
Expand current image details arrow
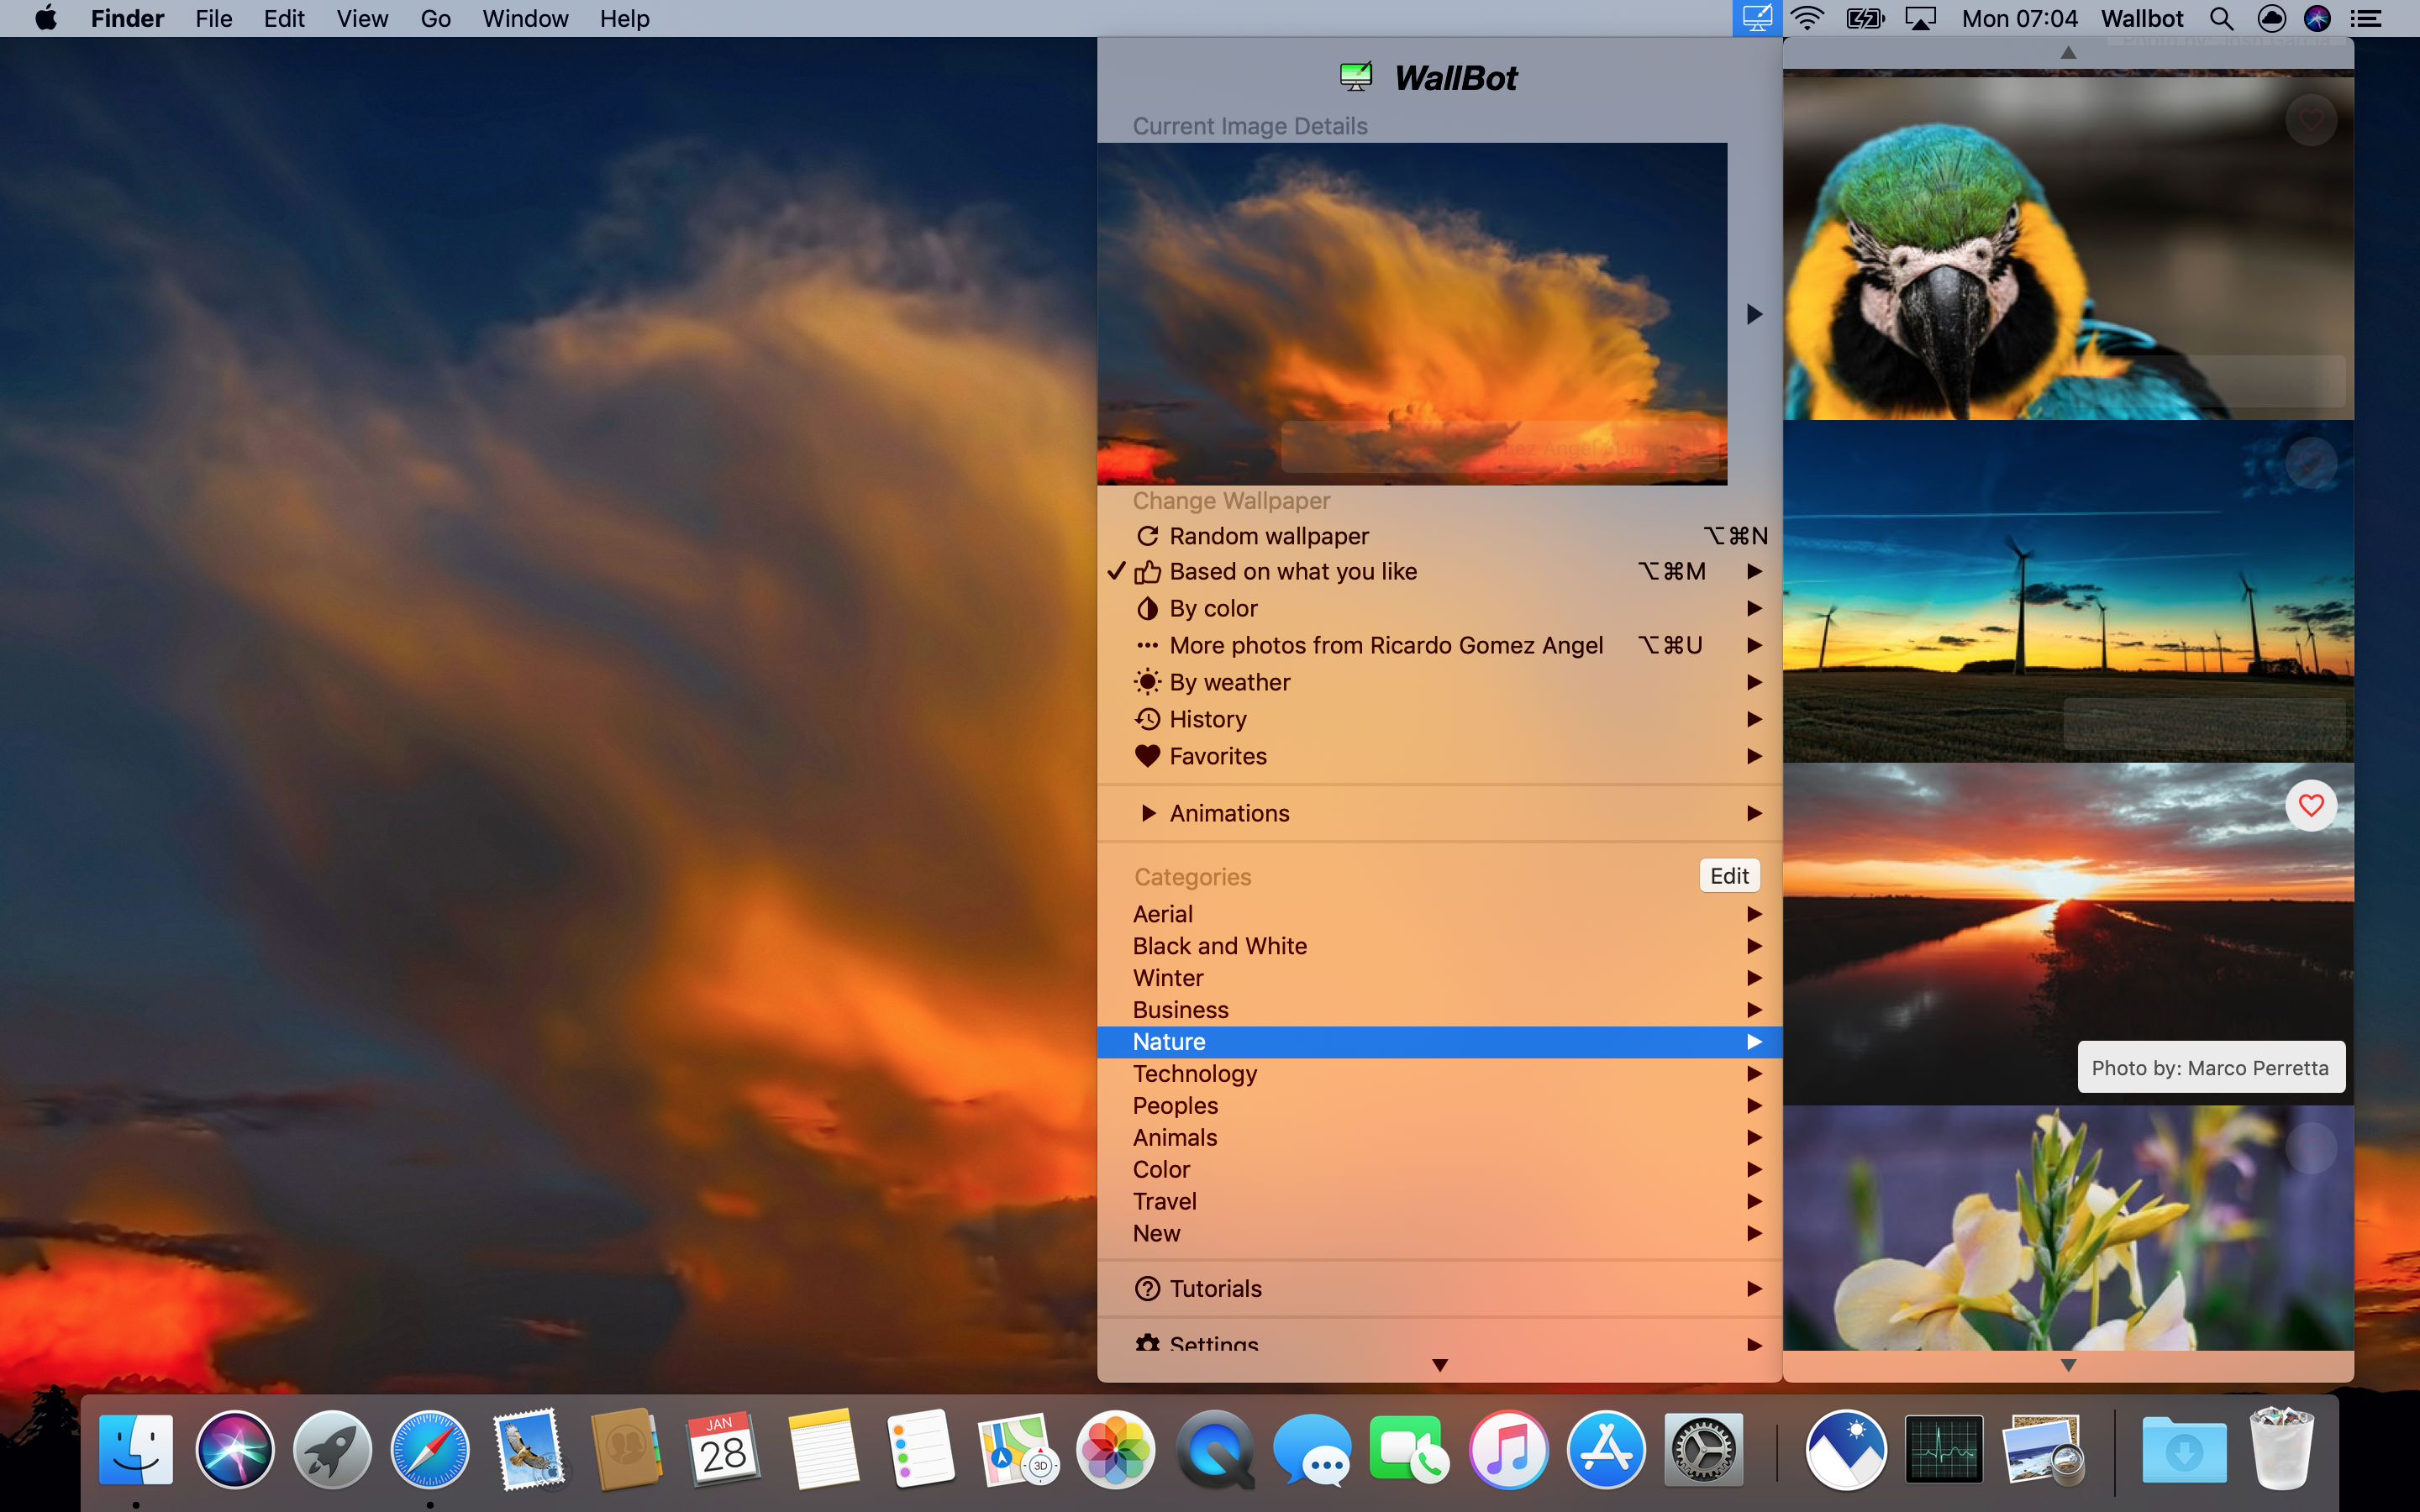tap(1754, 314)
